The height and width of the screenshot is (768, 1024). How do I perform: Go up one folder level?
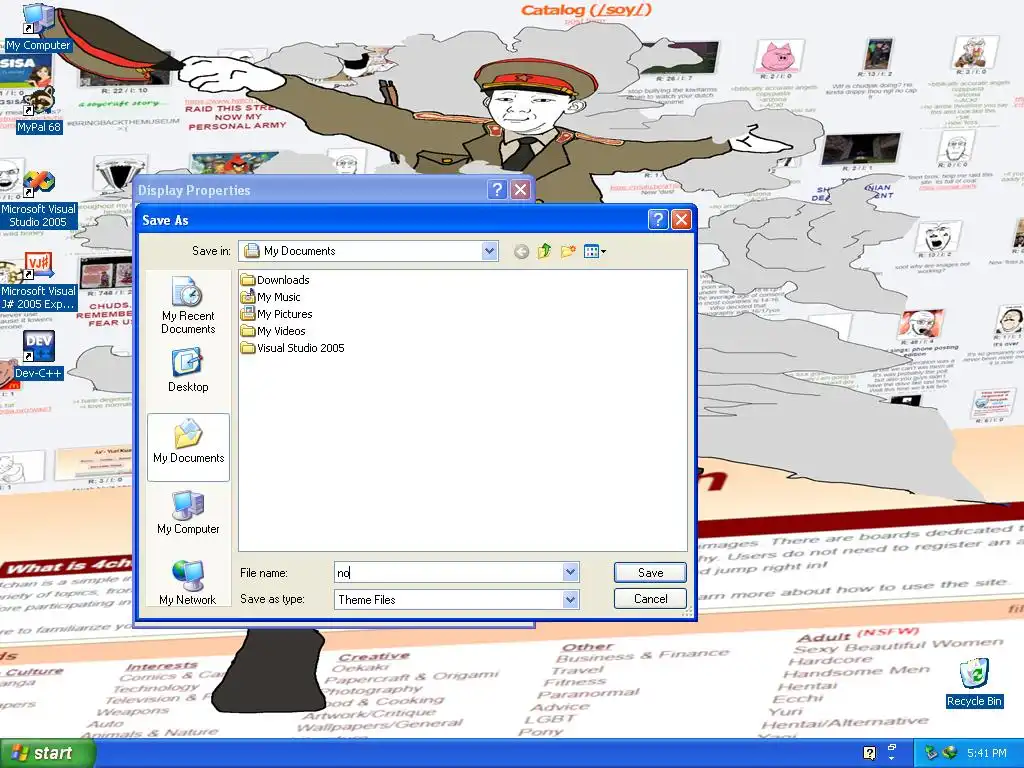[545, 251]
